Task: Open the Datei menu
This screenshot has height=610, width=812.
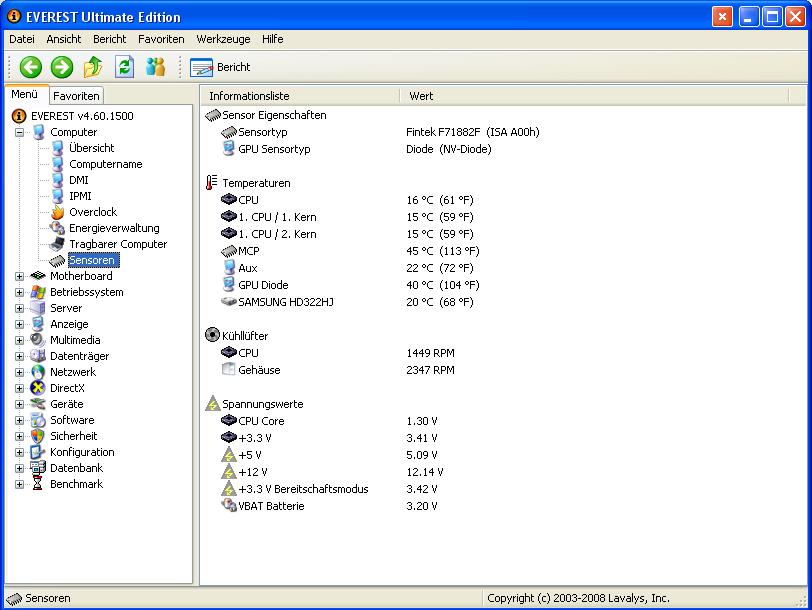Action: [22, 39]
